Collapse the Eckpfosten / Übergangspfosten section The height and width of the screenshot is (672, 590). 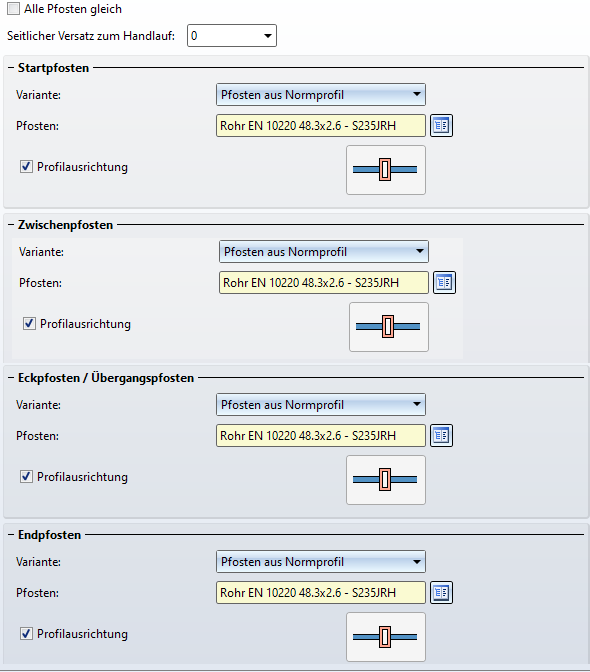point(11,378)
